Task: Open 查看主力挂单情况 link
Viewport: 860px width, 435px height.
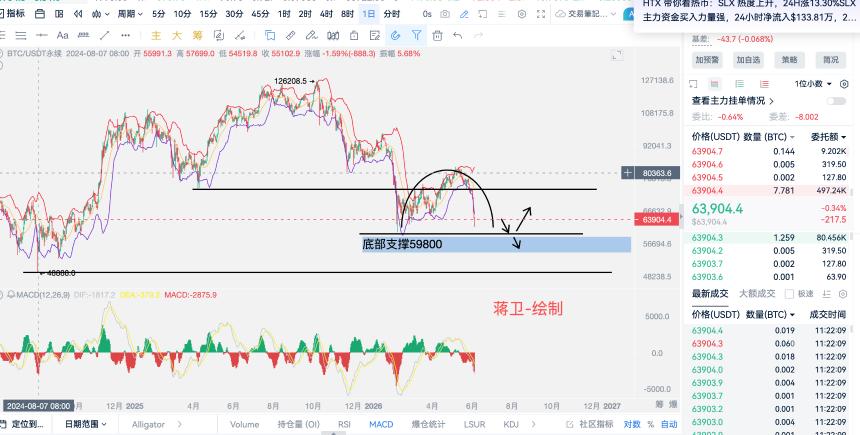Action: click(x=733, y=101)
